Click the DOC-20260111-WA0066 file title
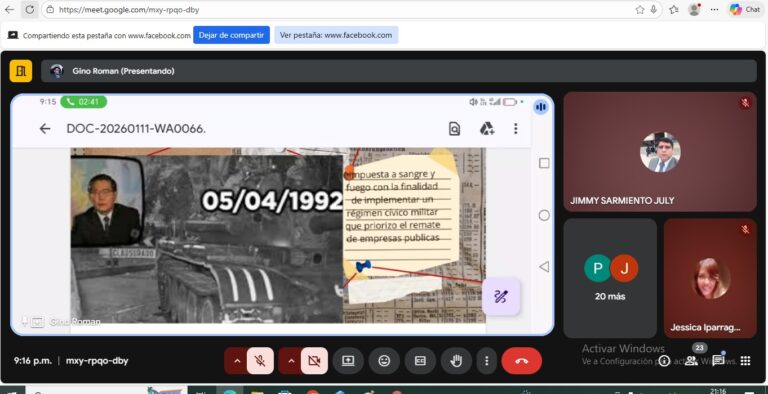 [136, 129]
